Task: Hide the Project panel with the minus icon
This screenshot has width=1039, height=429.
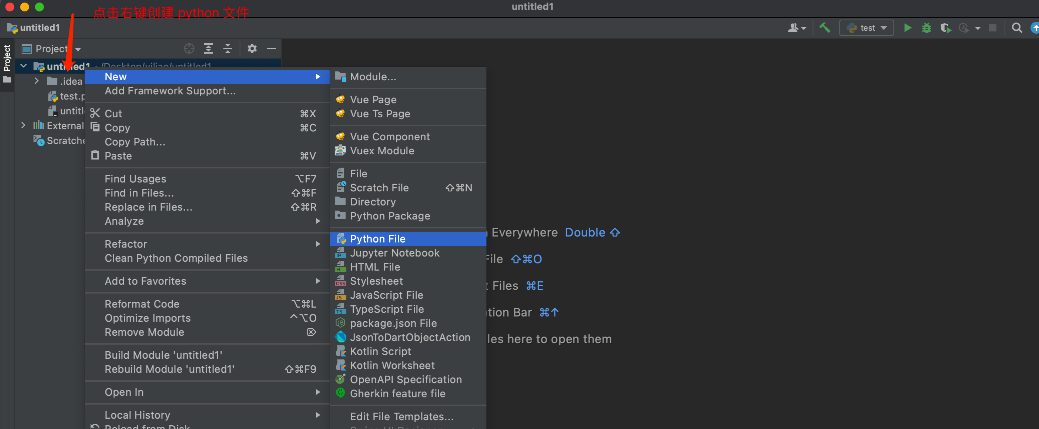Action: [x=271, y=48]
